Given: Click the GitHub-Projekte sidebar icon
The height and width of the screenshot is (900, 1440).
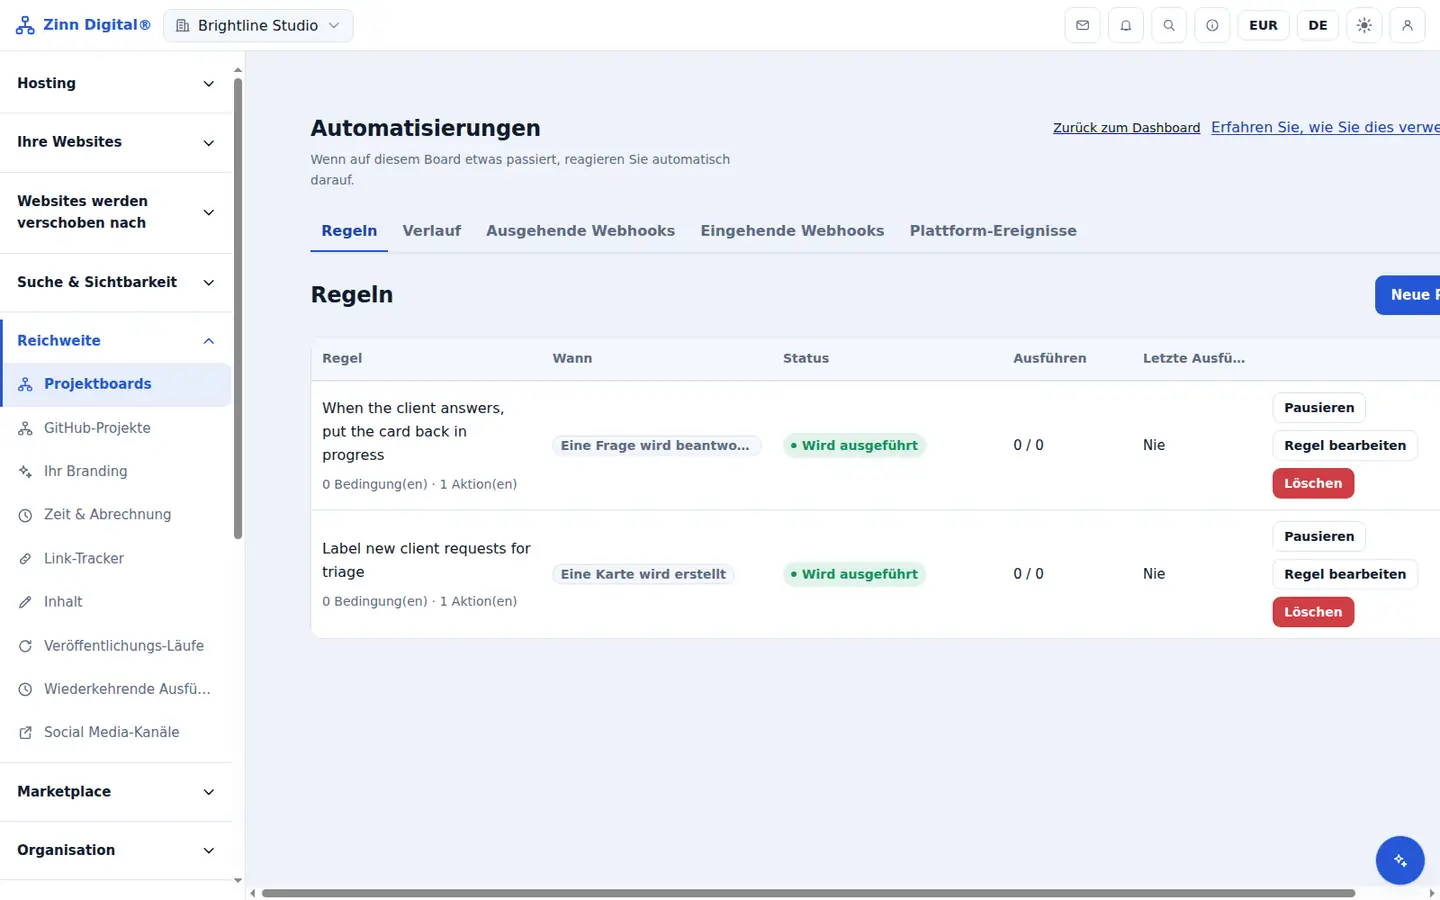Looking at the screenshot, I should [25, 428].
